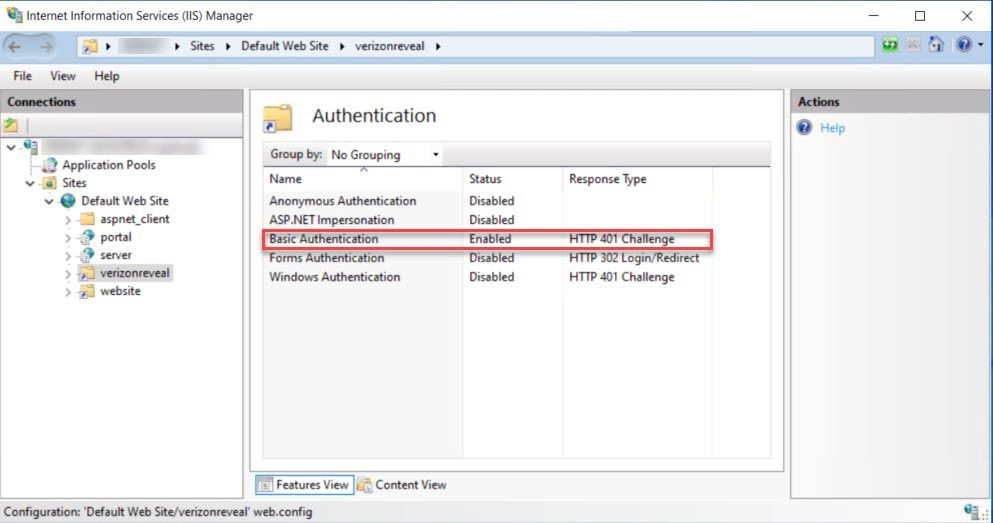Expand the verizonreveal node
This screenshot has height=523, width=993.
pos(68,274)
